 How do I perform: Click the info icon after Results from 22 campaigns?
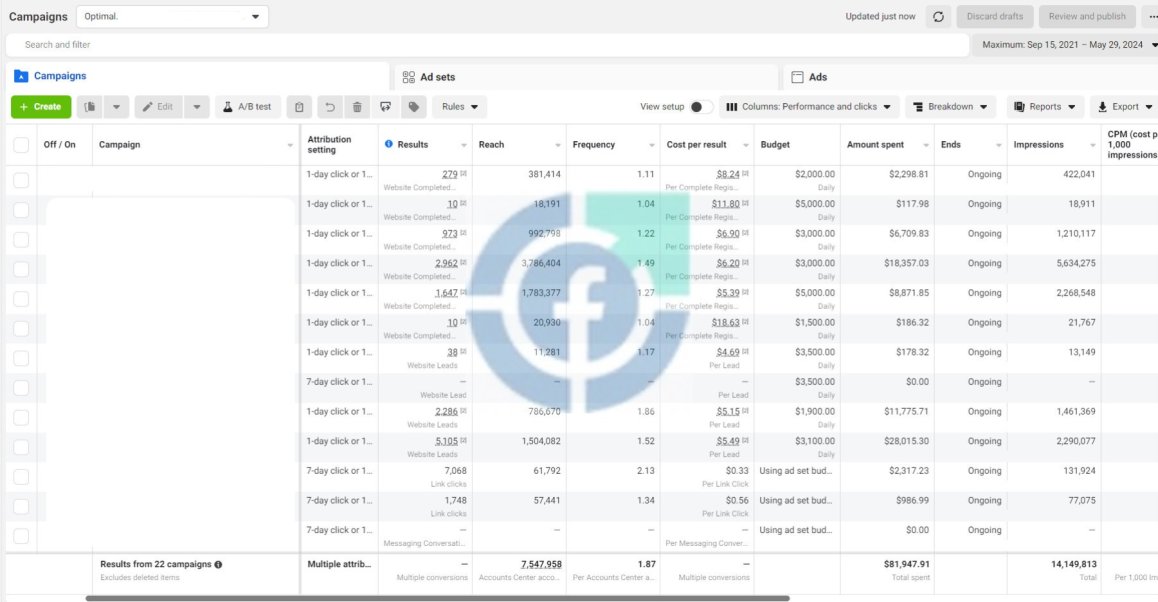(219, 564)
